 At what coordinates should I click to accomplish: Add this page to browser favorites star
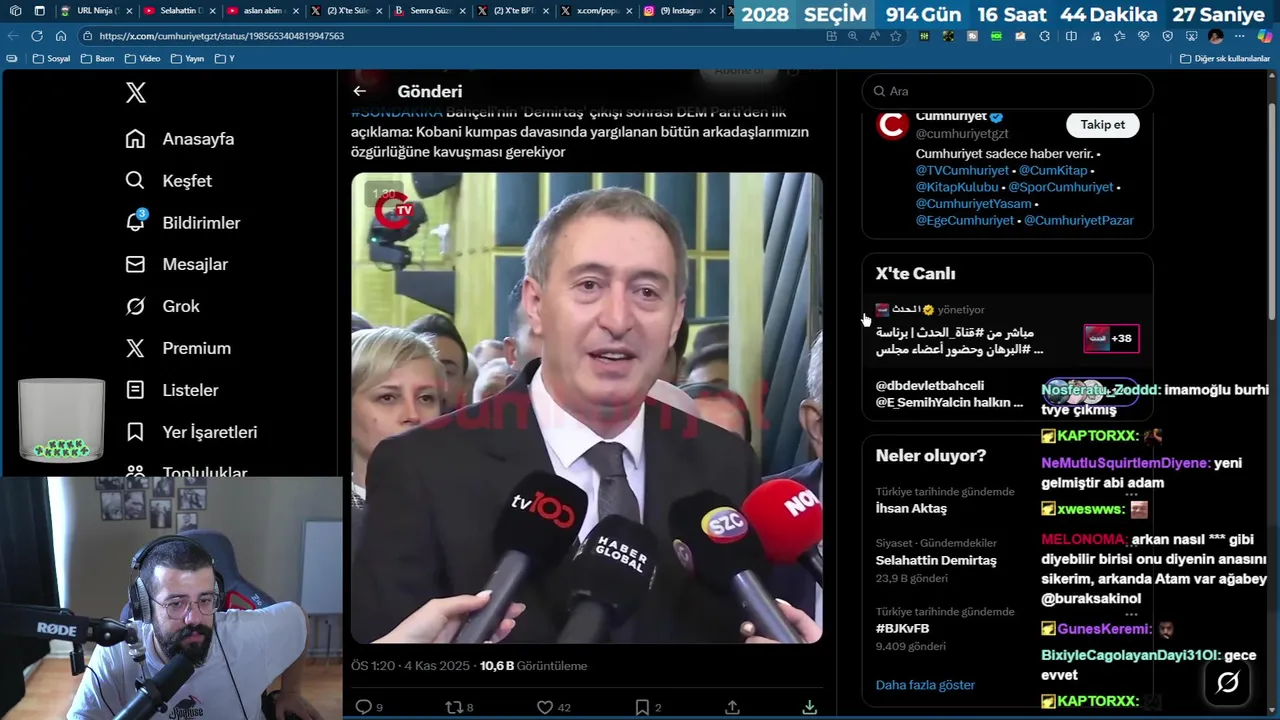pyautogui.click(x=896, y=36)
